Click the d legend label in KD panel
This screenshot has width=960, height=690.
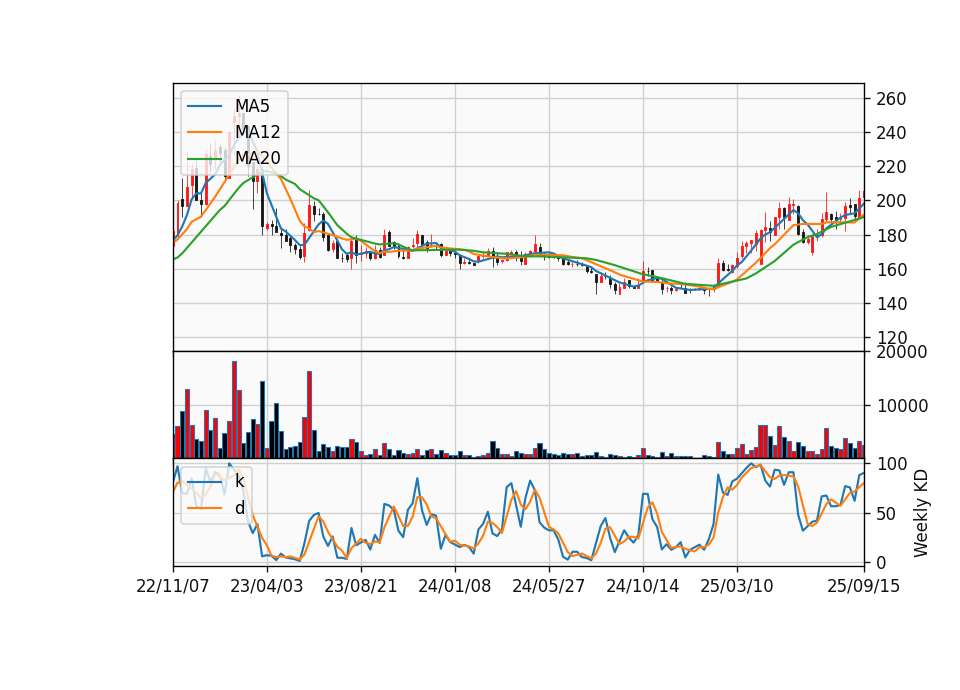click(239, 508)
